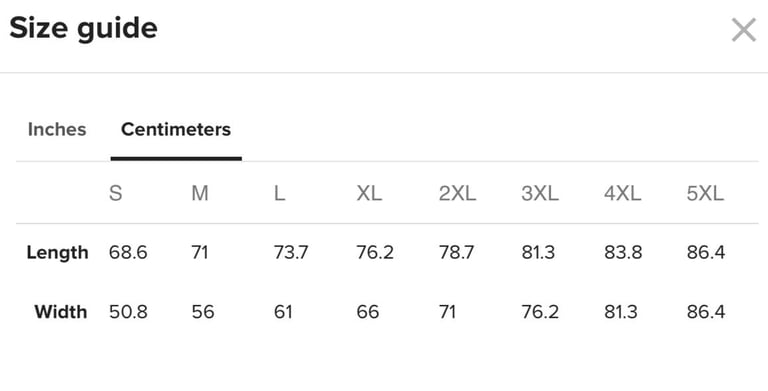Click the Width row label
This screenshot has height=391, width=768.
(61, 312)
